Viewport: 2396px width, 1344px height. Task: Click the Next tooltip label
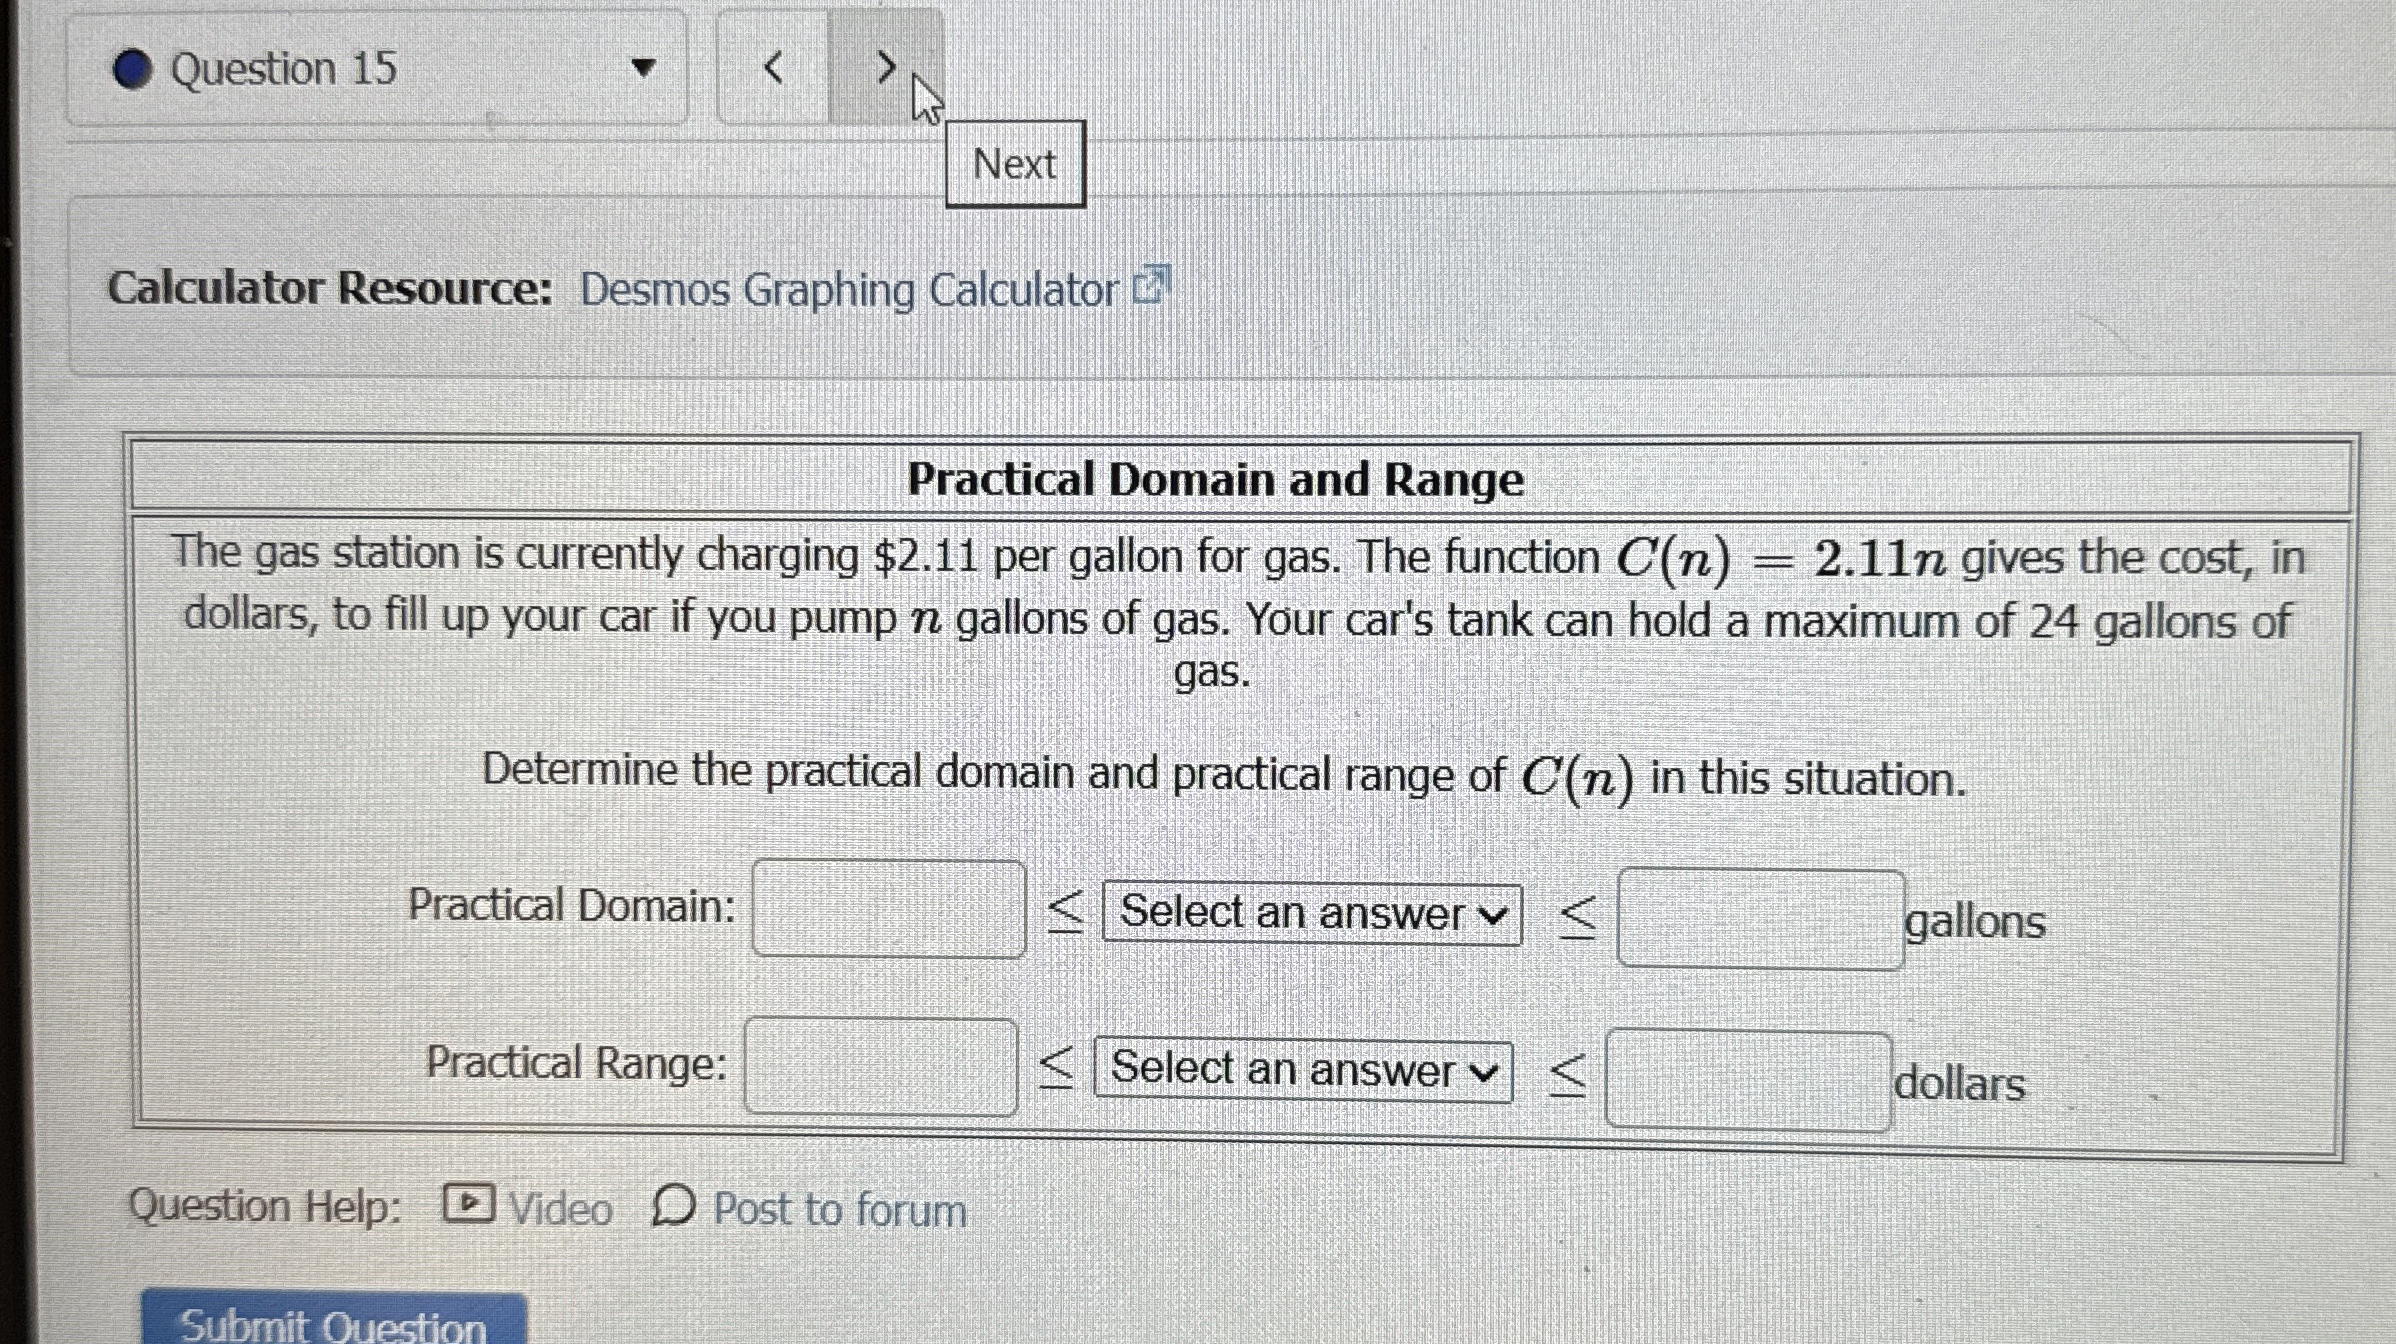pyautogui.click(x=1014, y=164)
